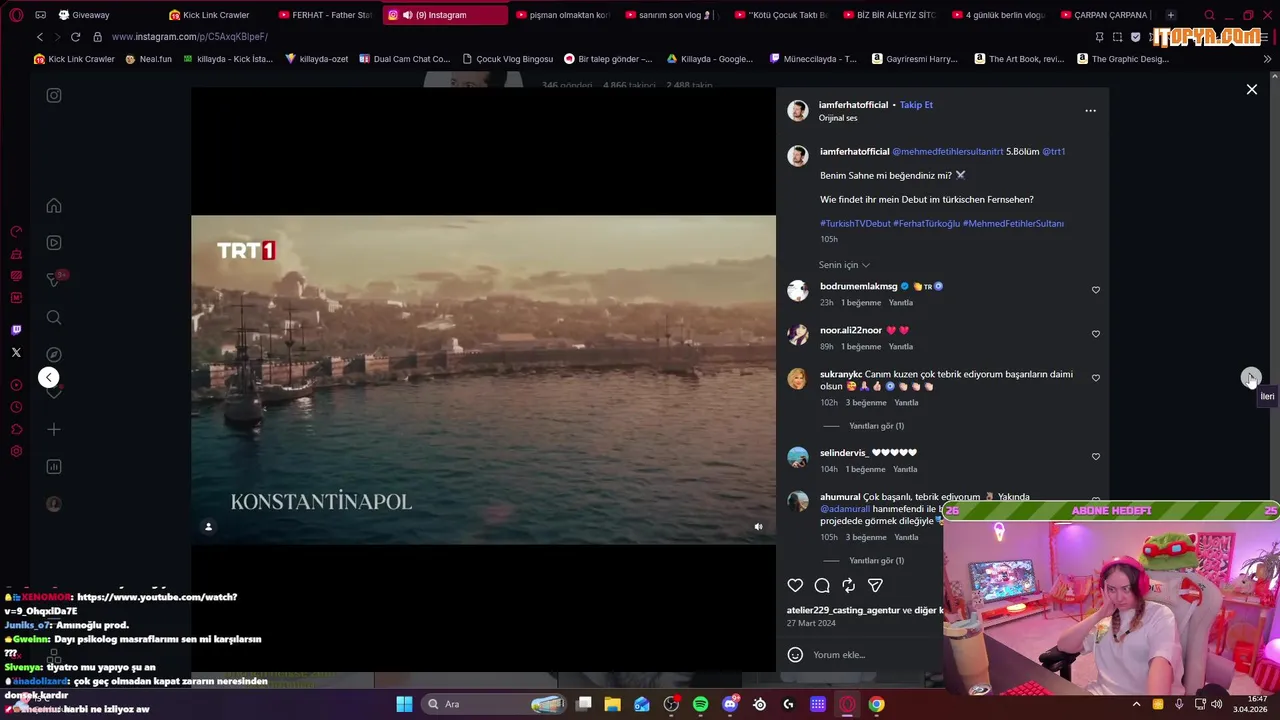
Task: Reply to bodrumemlakmsg with Yanıtla
Action: point(901,303)
